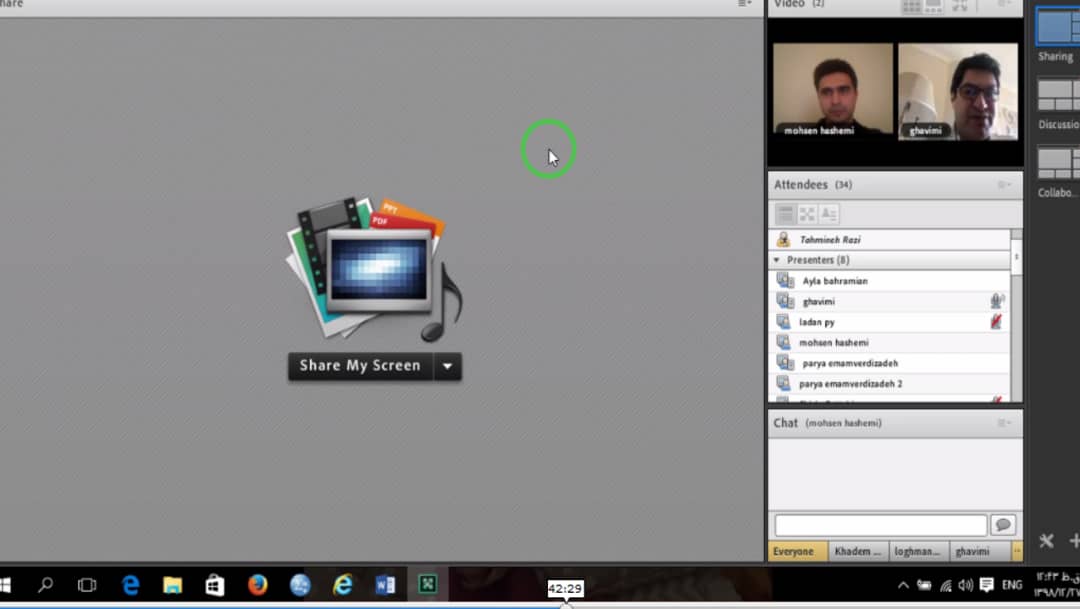This screenshot has width=1080, height=609.
Task: Open the Share My Screen dropdown arrow
Action: tap(447, 366)
